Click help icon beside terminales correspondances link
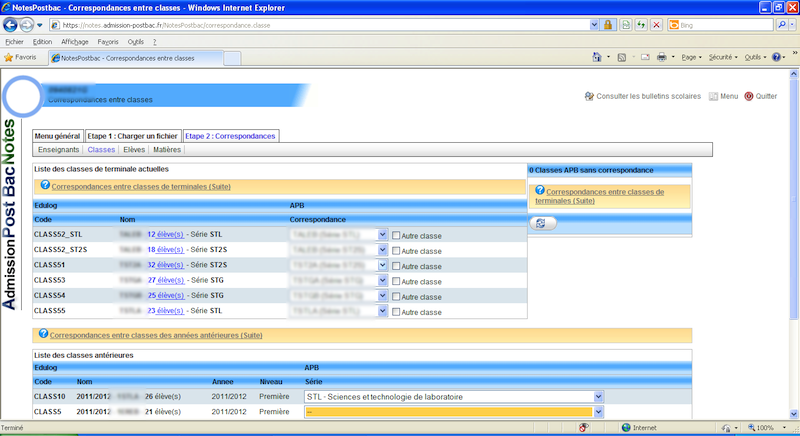This screenshot has height=436, width=800. tap(45, 186)
